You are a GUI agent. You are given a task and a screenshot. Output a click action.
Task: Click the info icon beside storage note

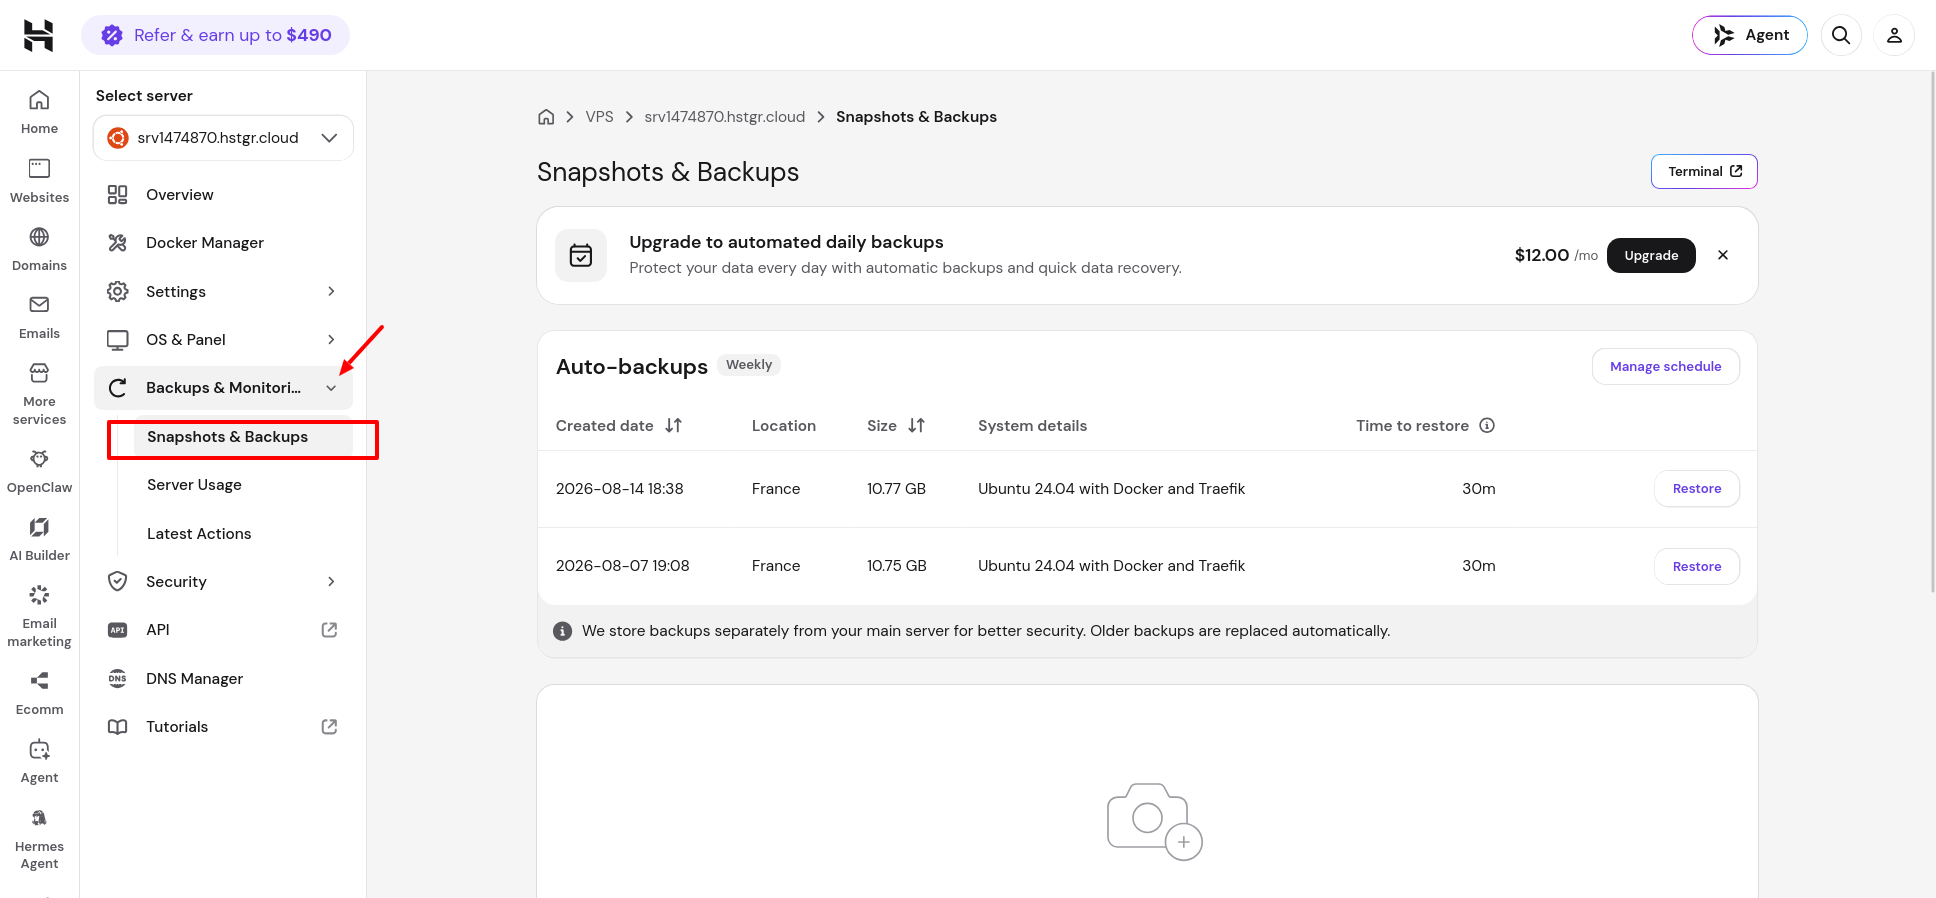click(562, 631)
